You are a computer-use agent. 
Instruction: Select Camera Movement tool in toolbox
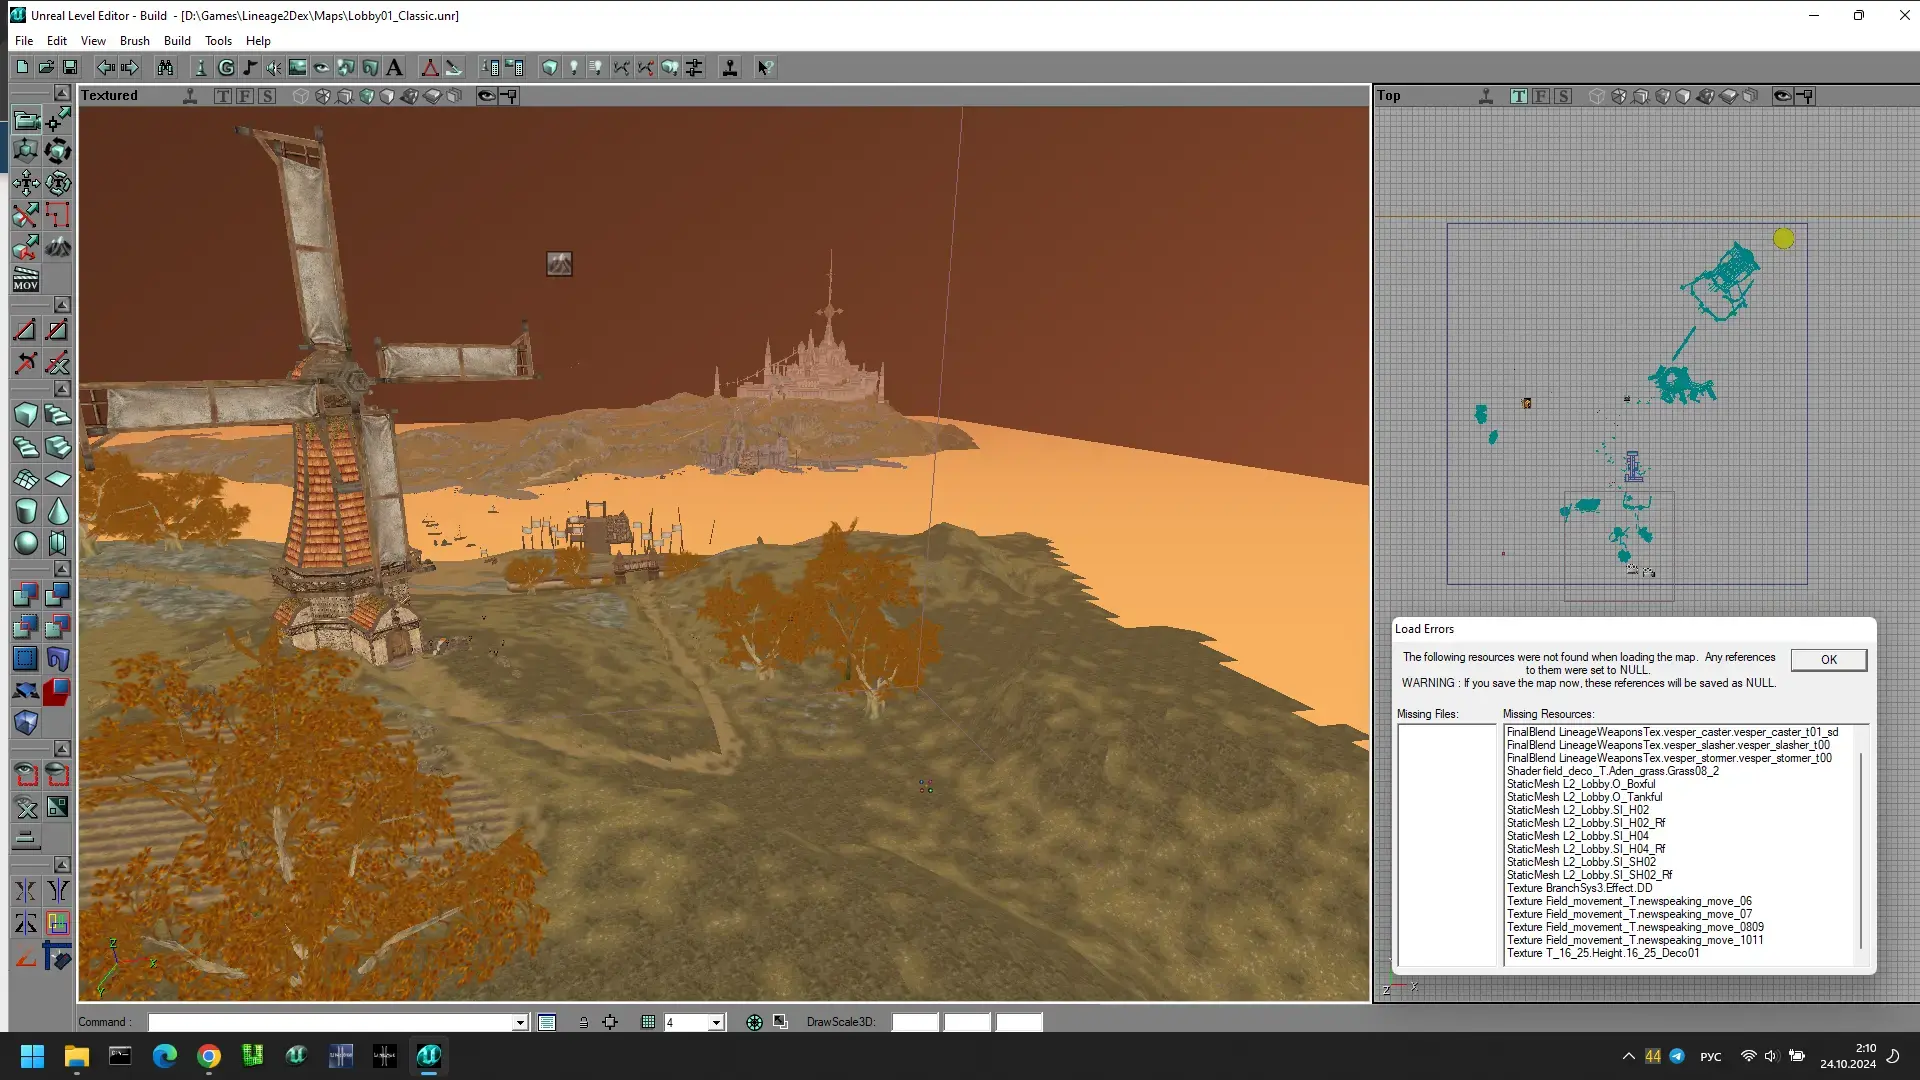click(26, 120)
